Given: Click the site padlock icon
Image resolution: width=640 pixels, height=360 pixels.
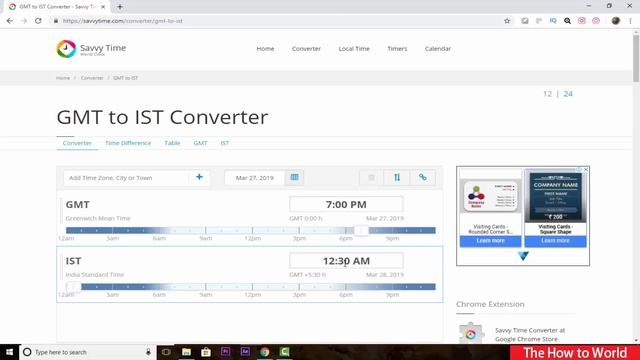Looking at the screenshot, I should (56, 21).
